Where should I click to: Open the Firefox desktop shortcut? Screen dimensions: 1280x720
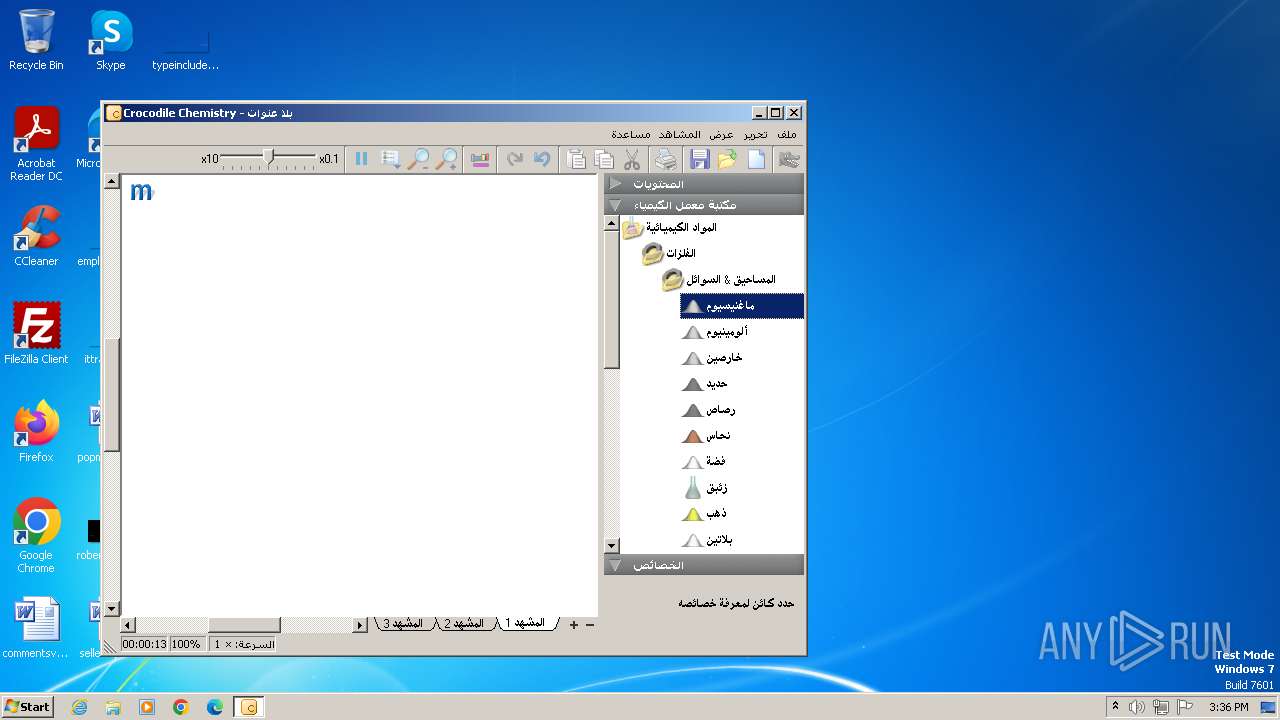[x=36, y=432]
